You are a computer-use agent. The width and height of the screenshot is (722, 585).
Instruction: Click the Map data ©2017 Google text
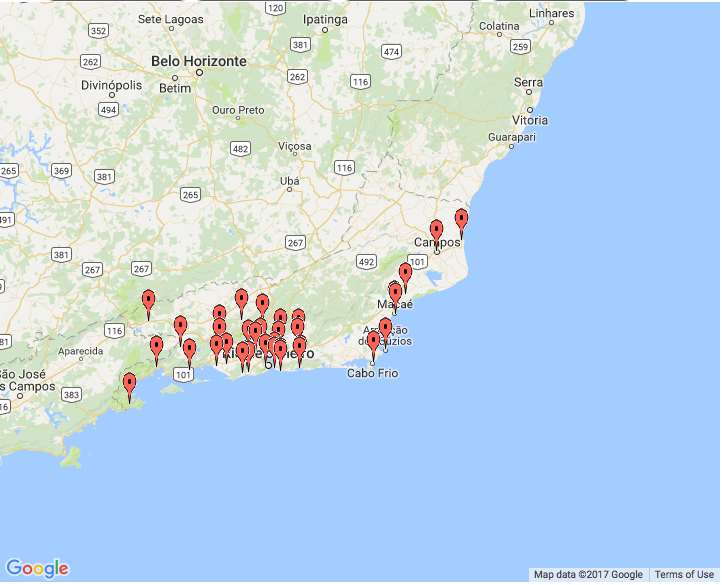tap(588, 575)
